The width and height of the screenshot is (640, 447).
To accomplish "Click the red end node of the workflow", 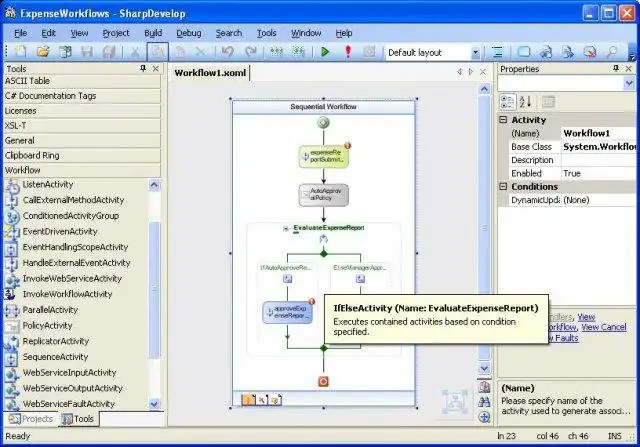I will [x=323, y=382].
